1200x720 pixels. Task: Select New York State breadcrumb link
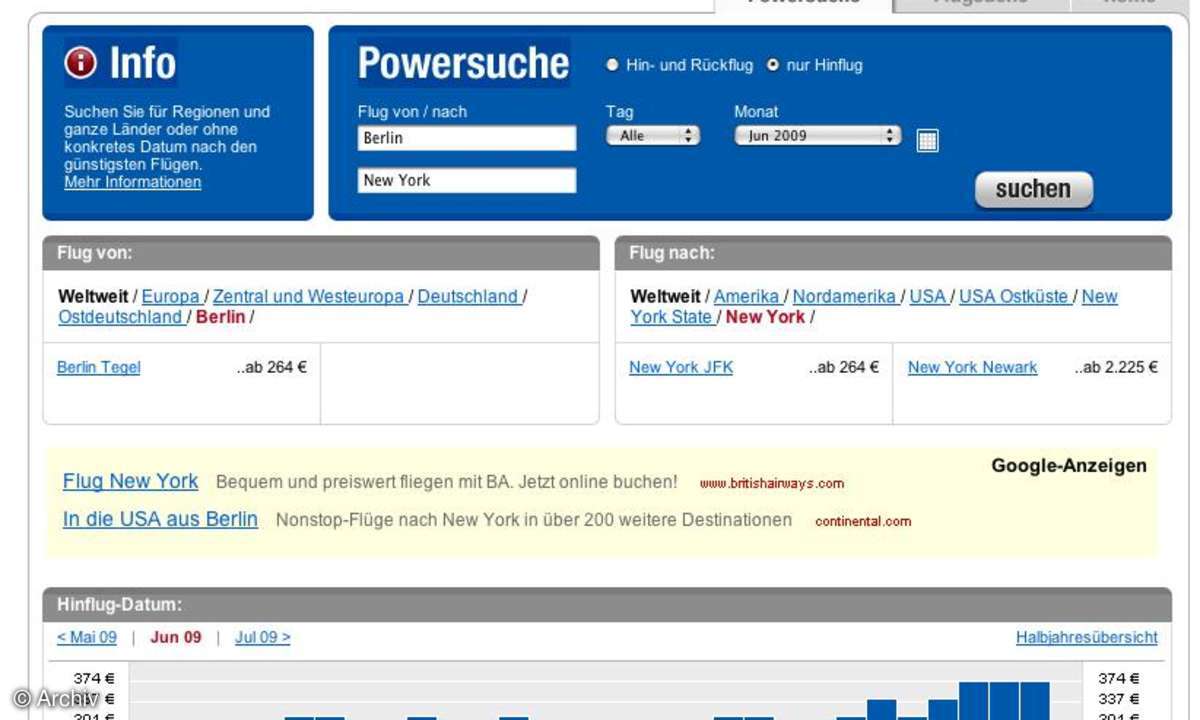[672, 317]
